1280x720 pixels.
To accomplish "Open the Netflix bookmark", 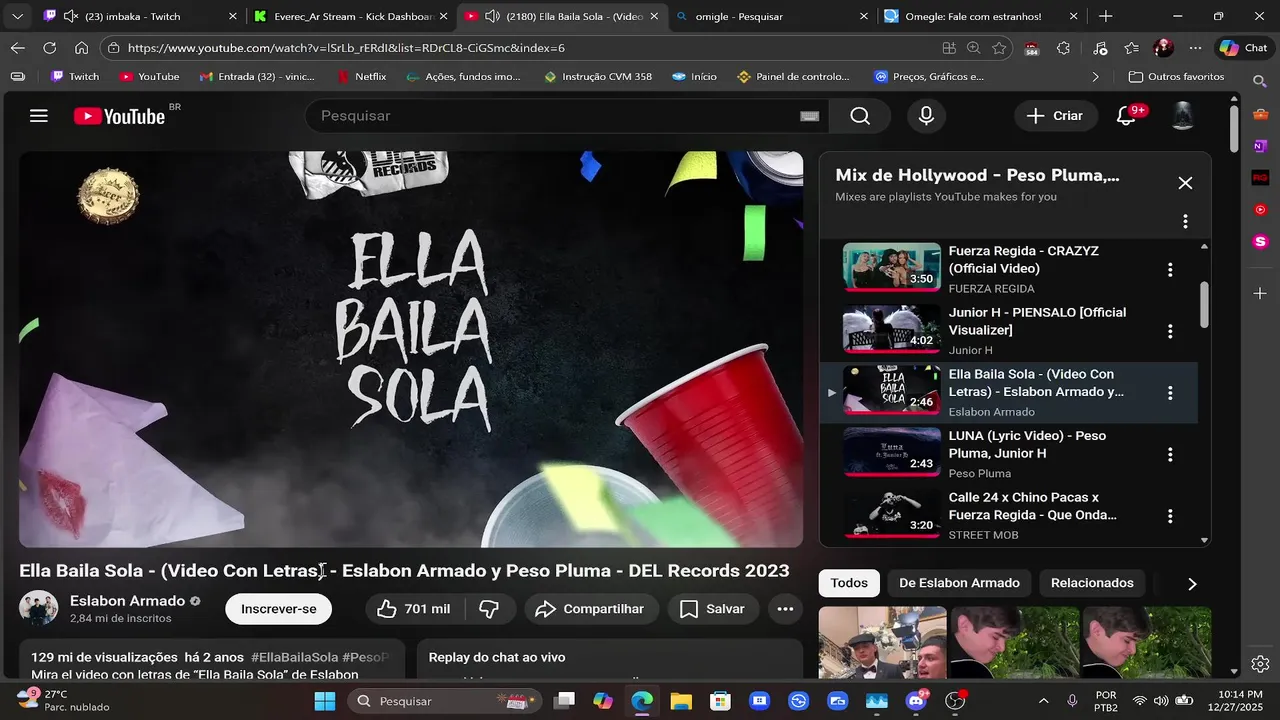I will click(361, 77).
